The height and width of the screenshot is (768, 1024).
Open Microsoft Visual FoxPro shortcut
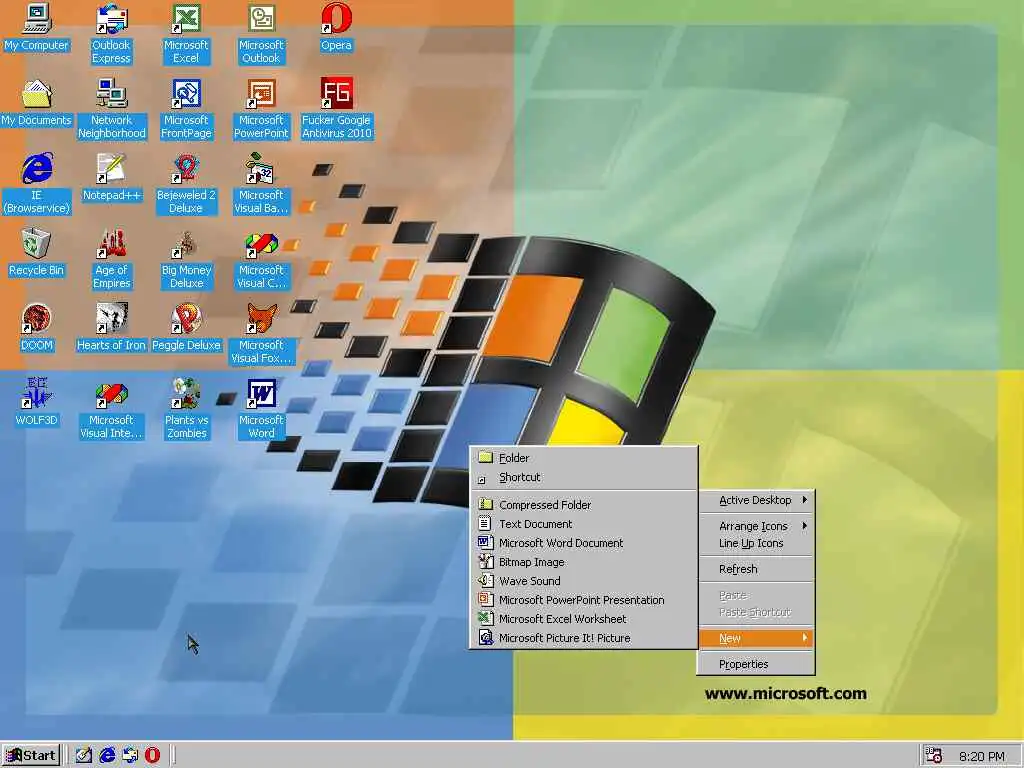pyautogui.click(x=261, y=334)
